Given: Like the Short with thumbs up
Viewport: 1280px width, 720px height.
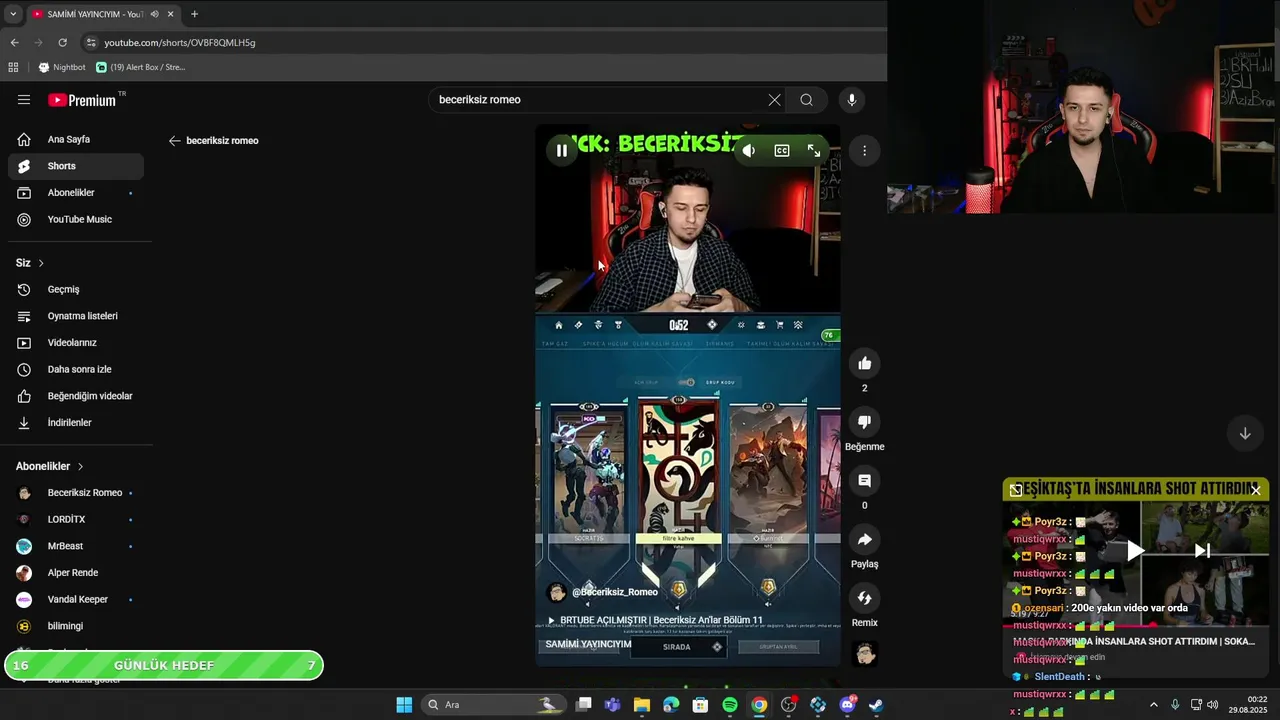Looking at the screenshot, I should coord(865,364).
